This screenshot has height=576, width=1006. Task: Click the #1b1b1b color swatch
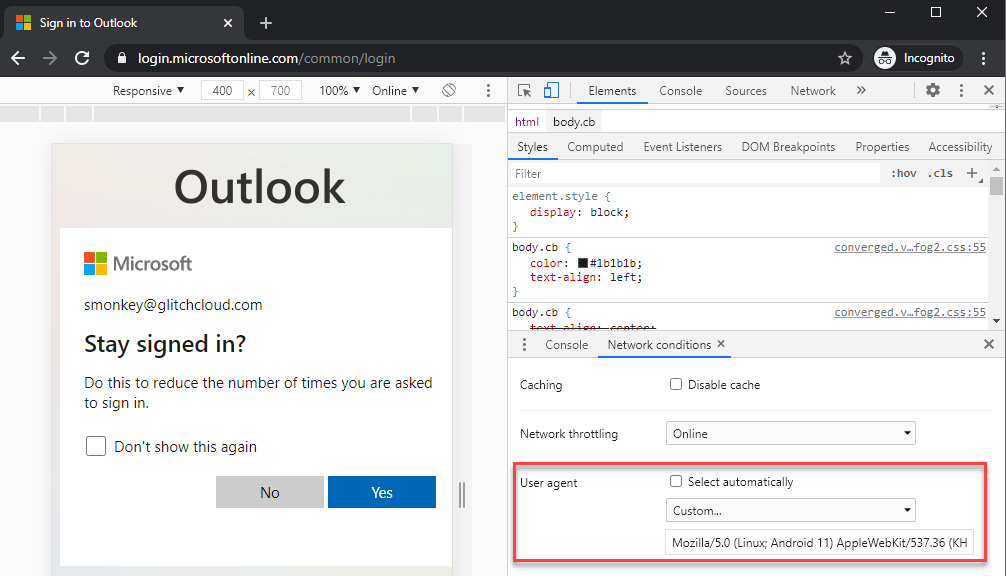tap(583, 263)
